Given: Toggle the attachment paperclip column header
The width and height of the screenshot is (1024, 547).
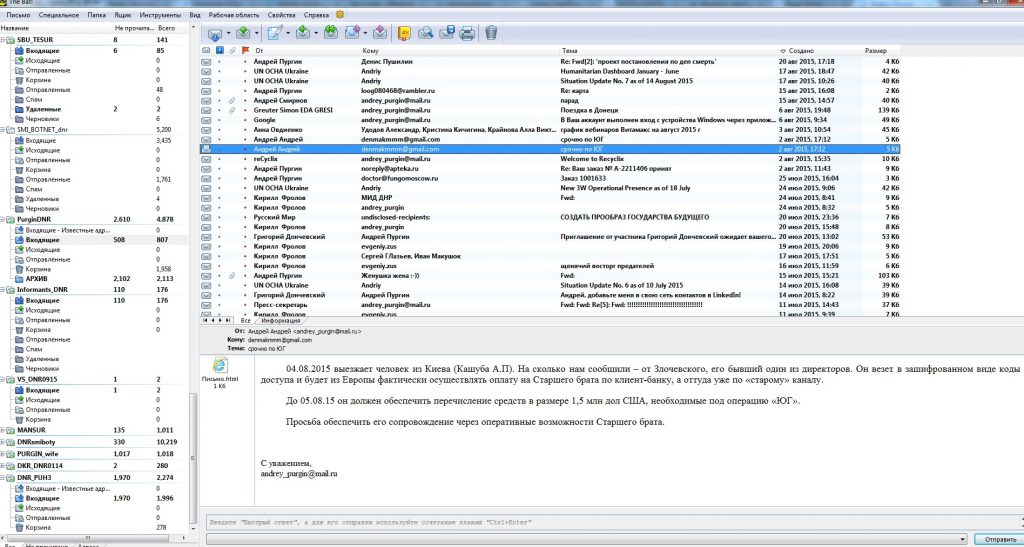Looking at the screenshot, I should (232, 50).
